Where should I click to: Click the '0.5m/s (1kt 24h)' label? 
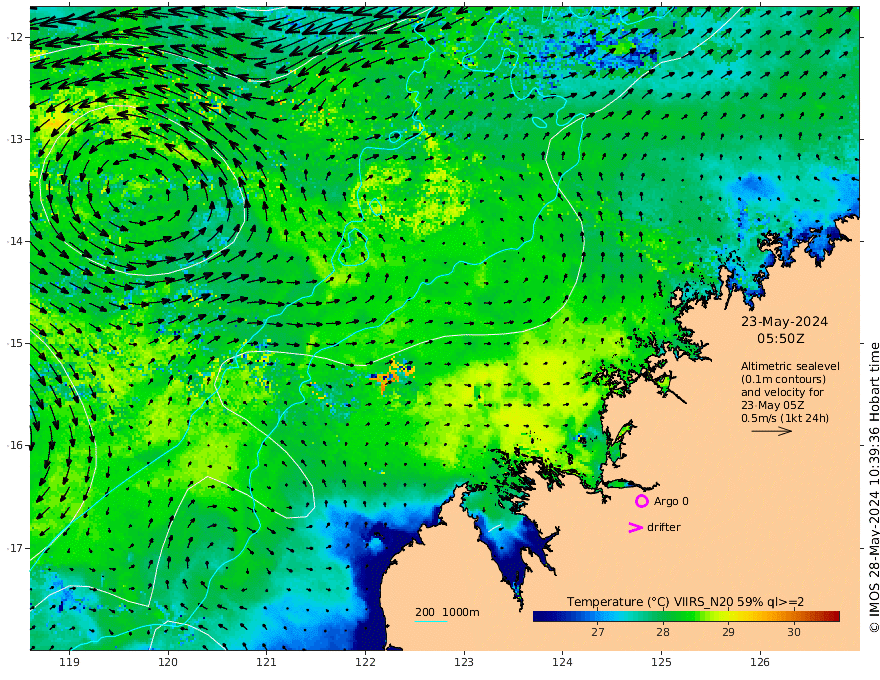(x=785, y=418)
